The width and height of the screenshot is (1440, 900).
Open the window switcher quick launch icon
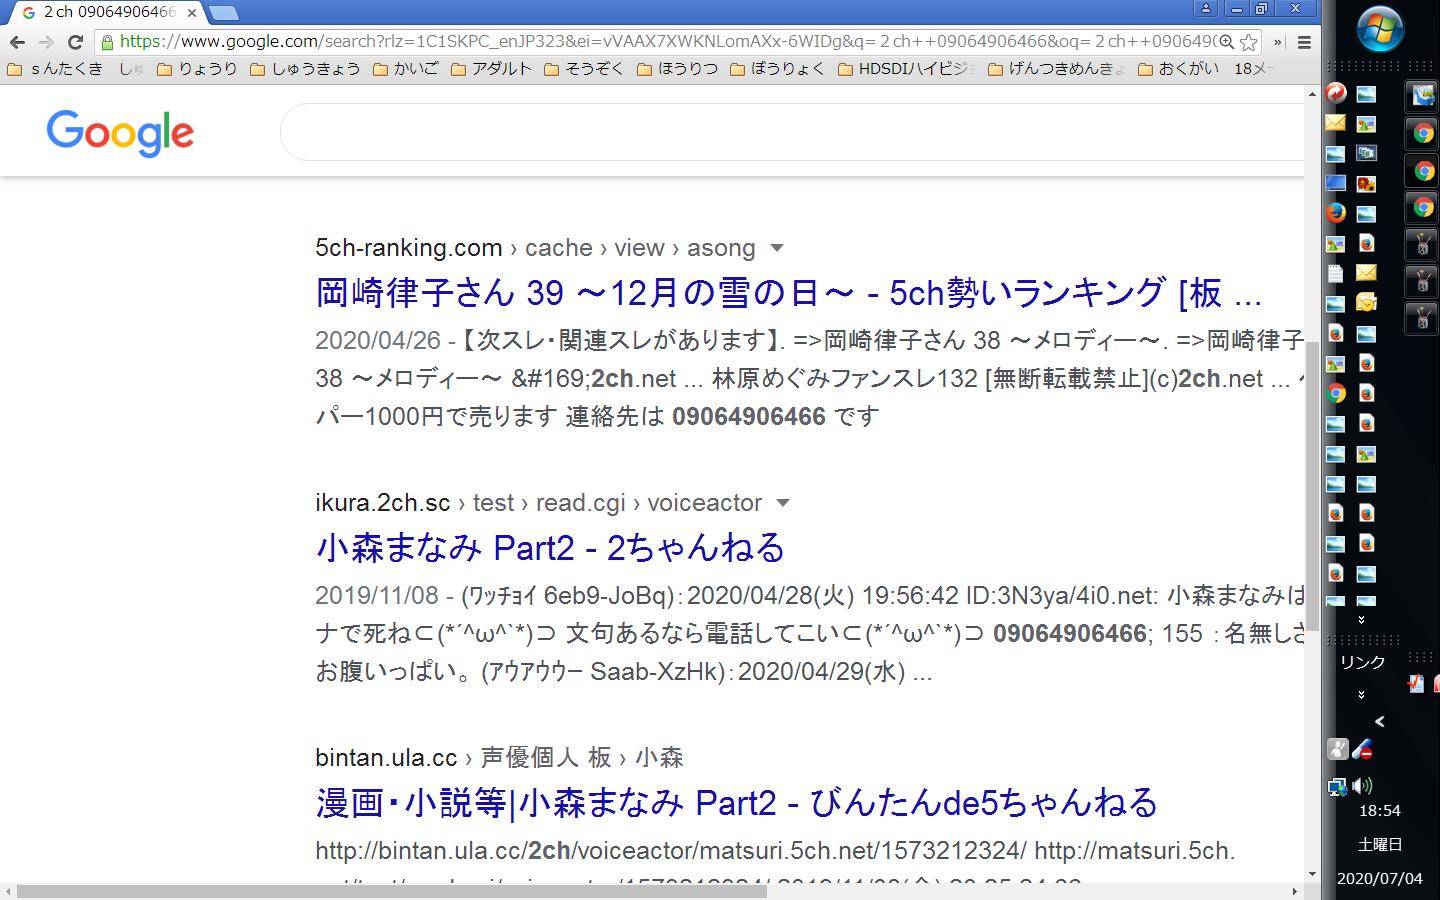click(x=1366, y=153)
